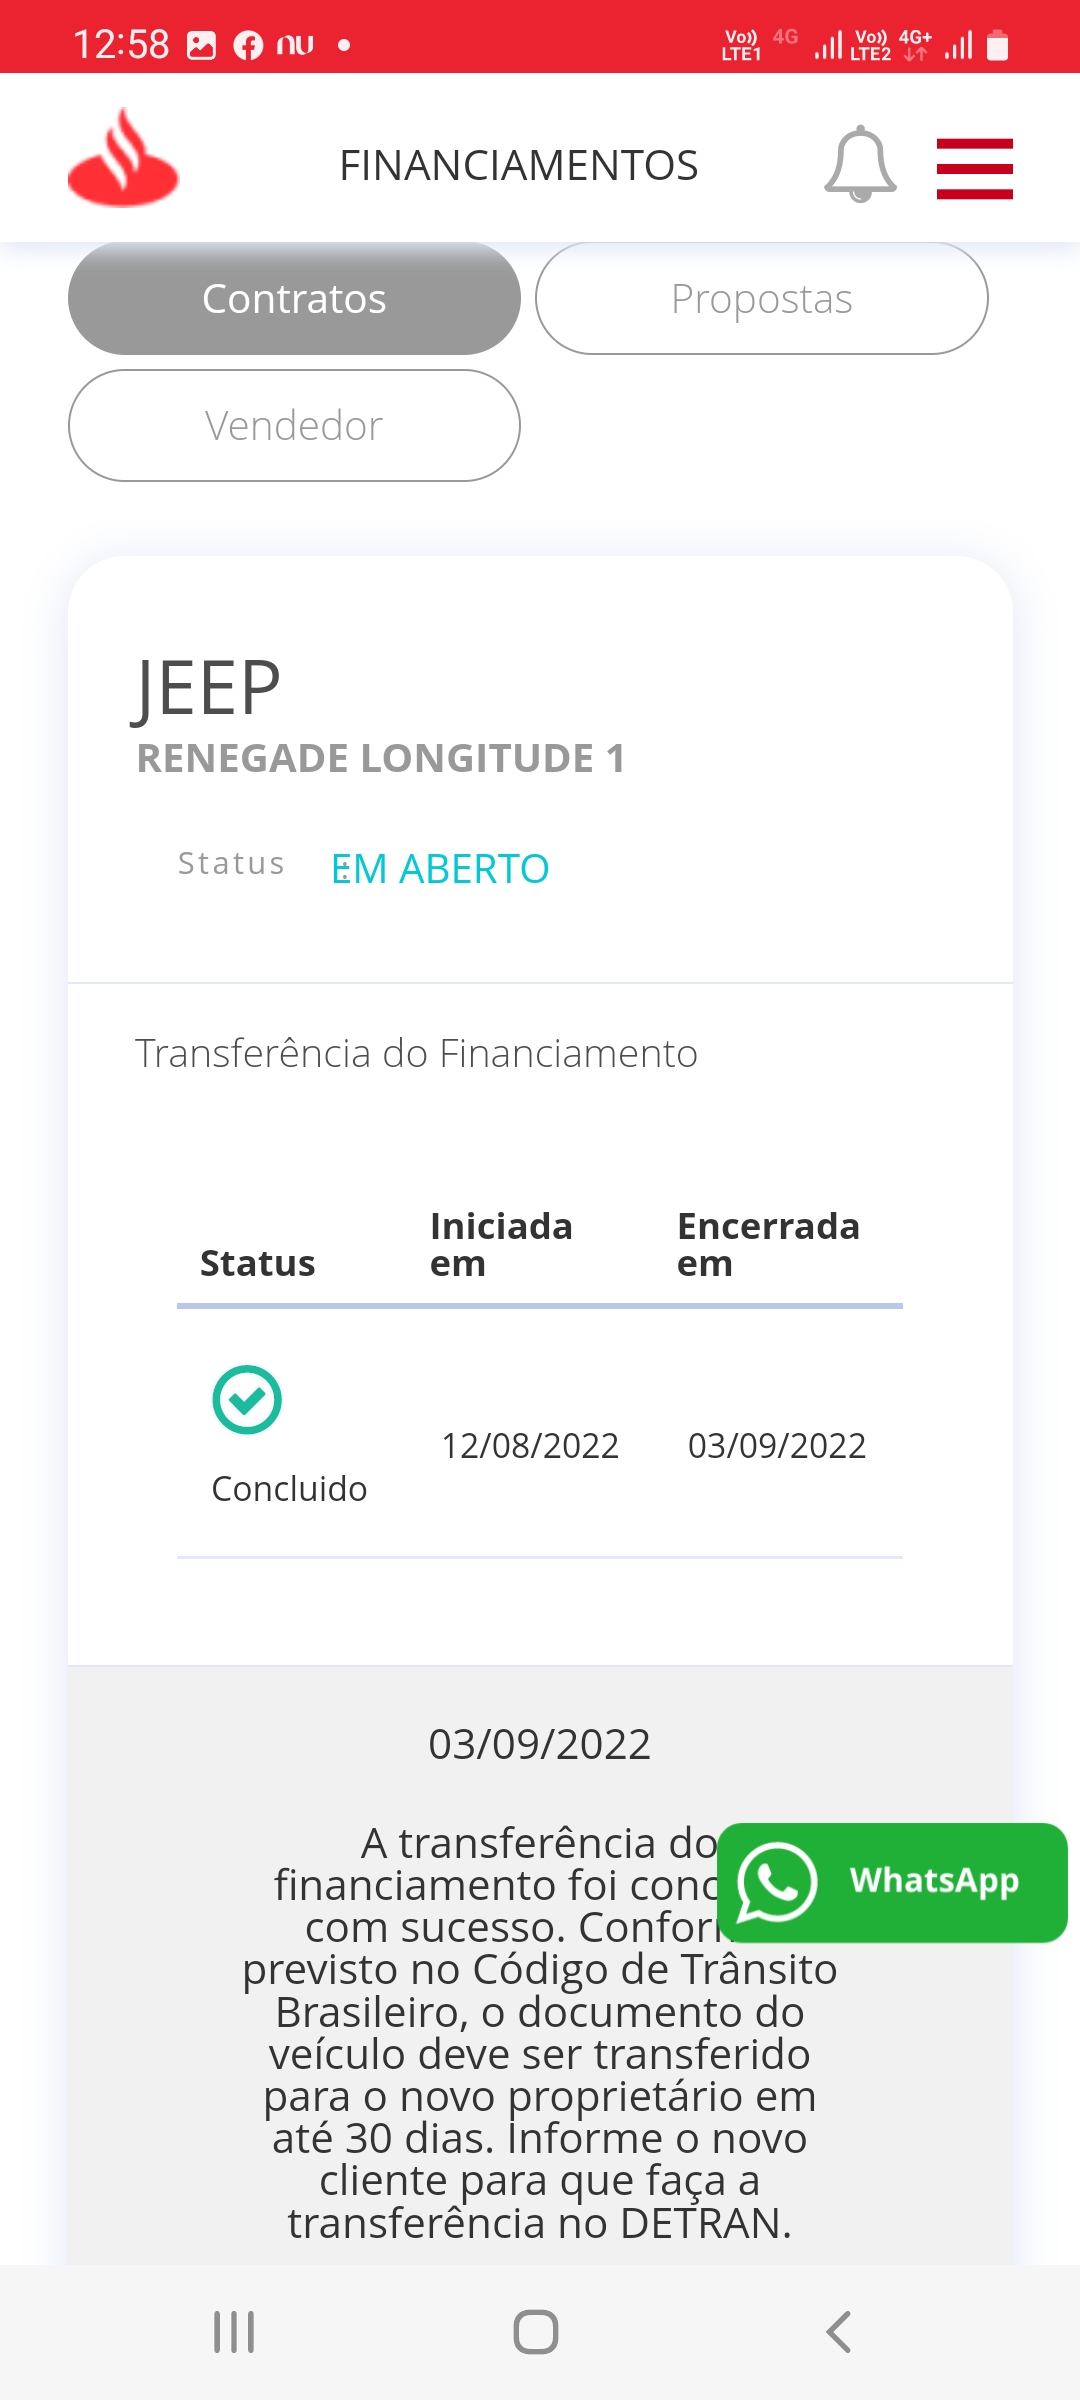
Task: Tap the gallery image icon in status bar
Action: tap(202, 45)
